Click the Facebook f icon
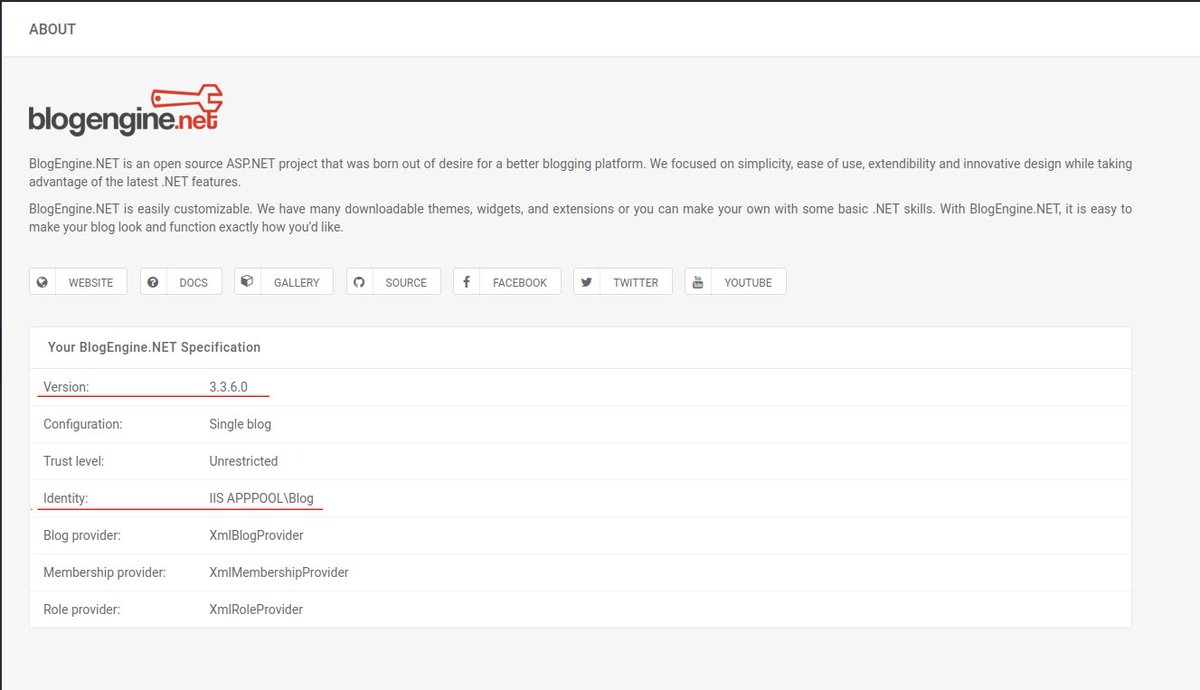 click(466, 282)
